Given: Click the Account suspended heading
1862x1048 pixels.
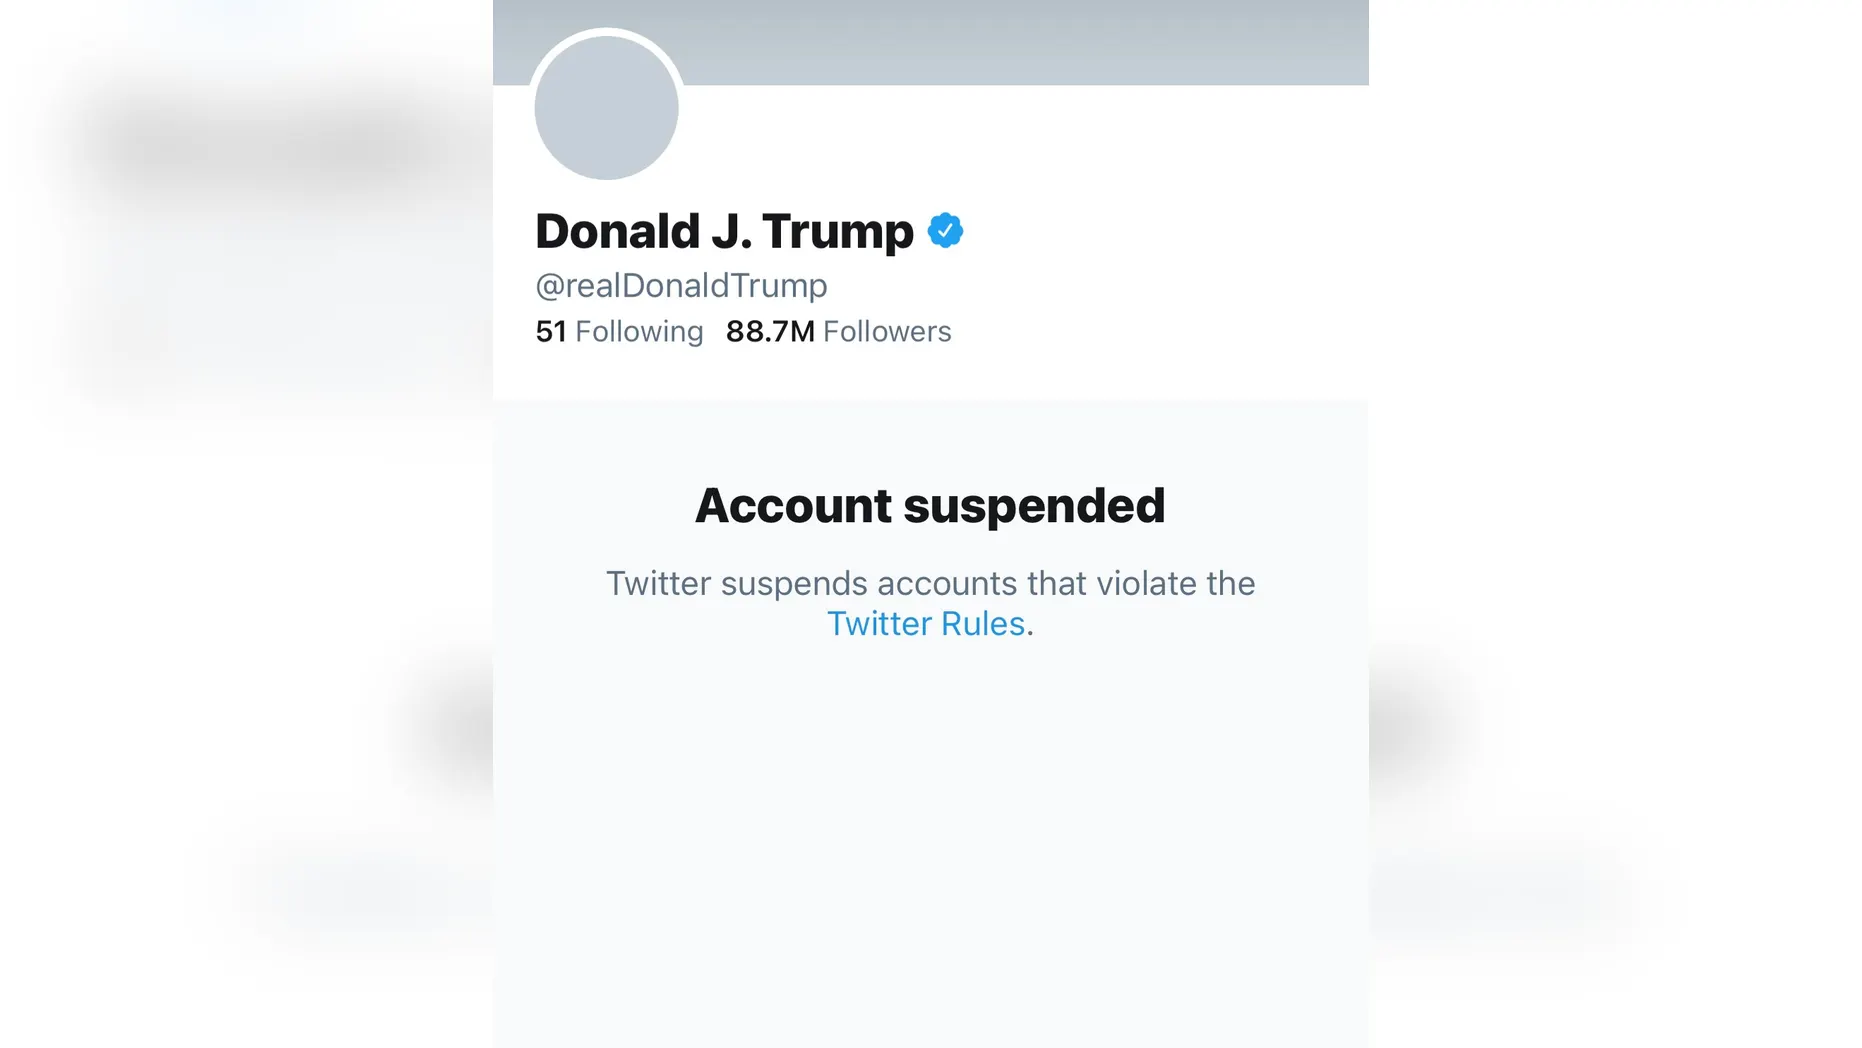Looking at the screenshot, I should click(930, 505).
